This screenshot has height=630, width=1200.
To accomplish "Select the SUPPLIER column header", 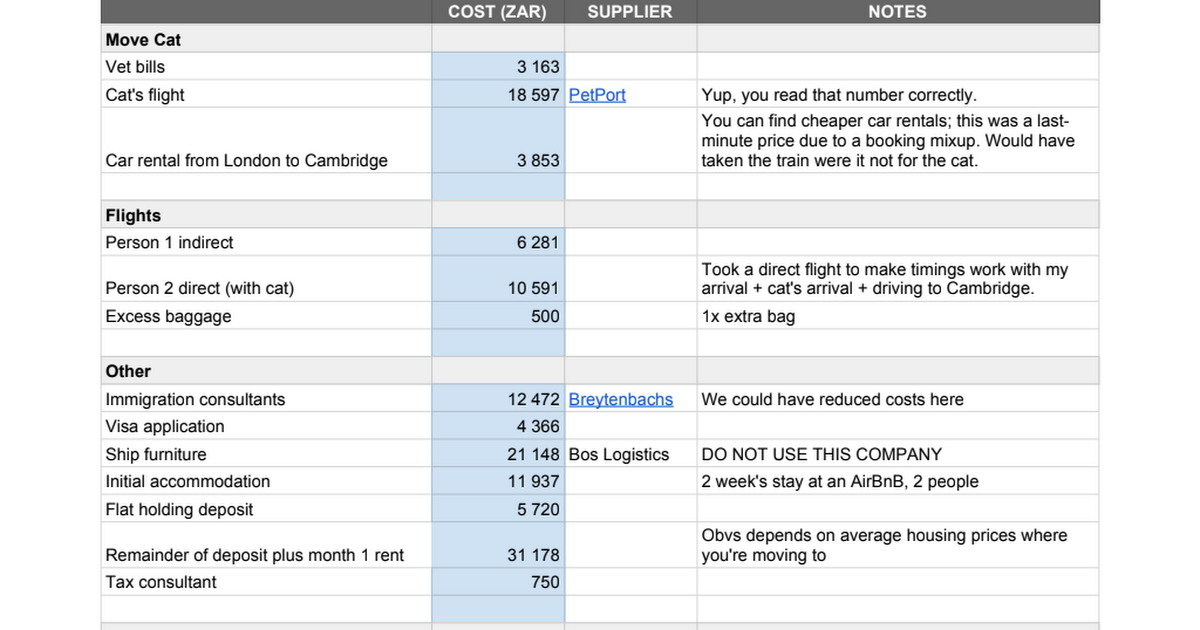I will tap(630, 12).
